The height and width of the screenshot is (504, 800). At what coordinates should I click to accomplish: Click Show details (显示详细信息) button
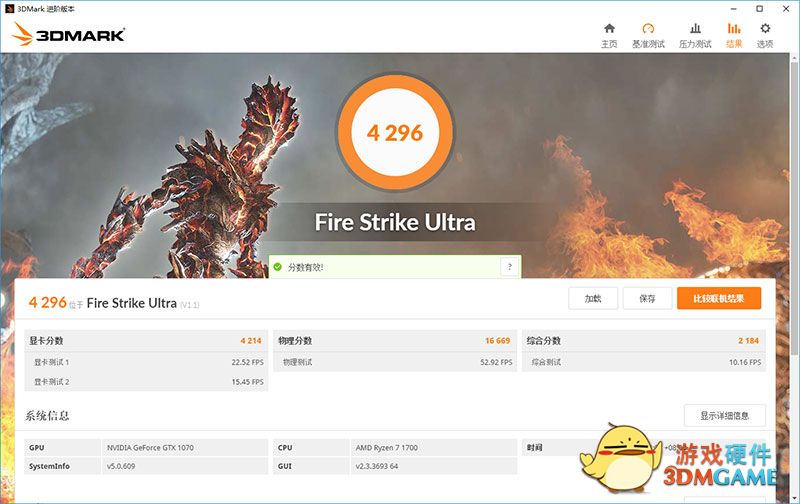[x=724, y=416]
